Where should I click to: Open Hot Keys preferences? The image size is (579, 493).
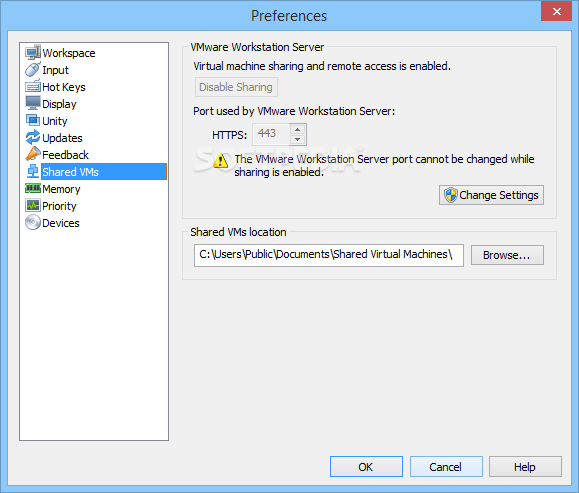[64, 87]
